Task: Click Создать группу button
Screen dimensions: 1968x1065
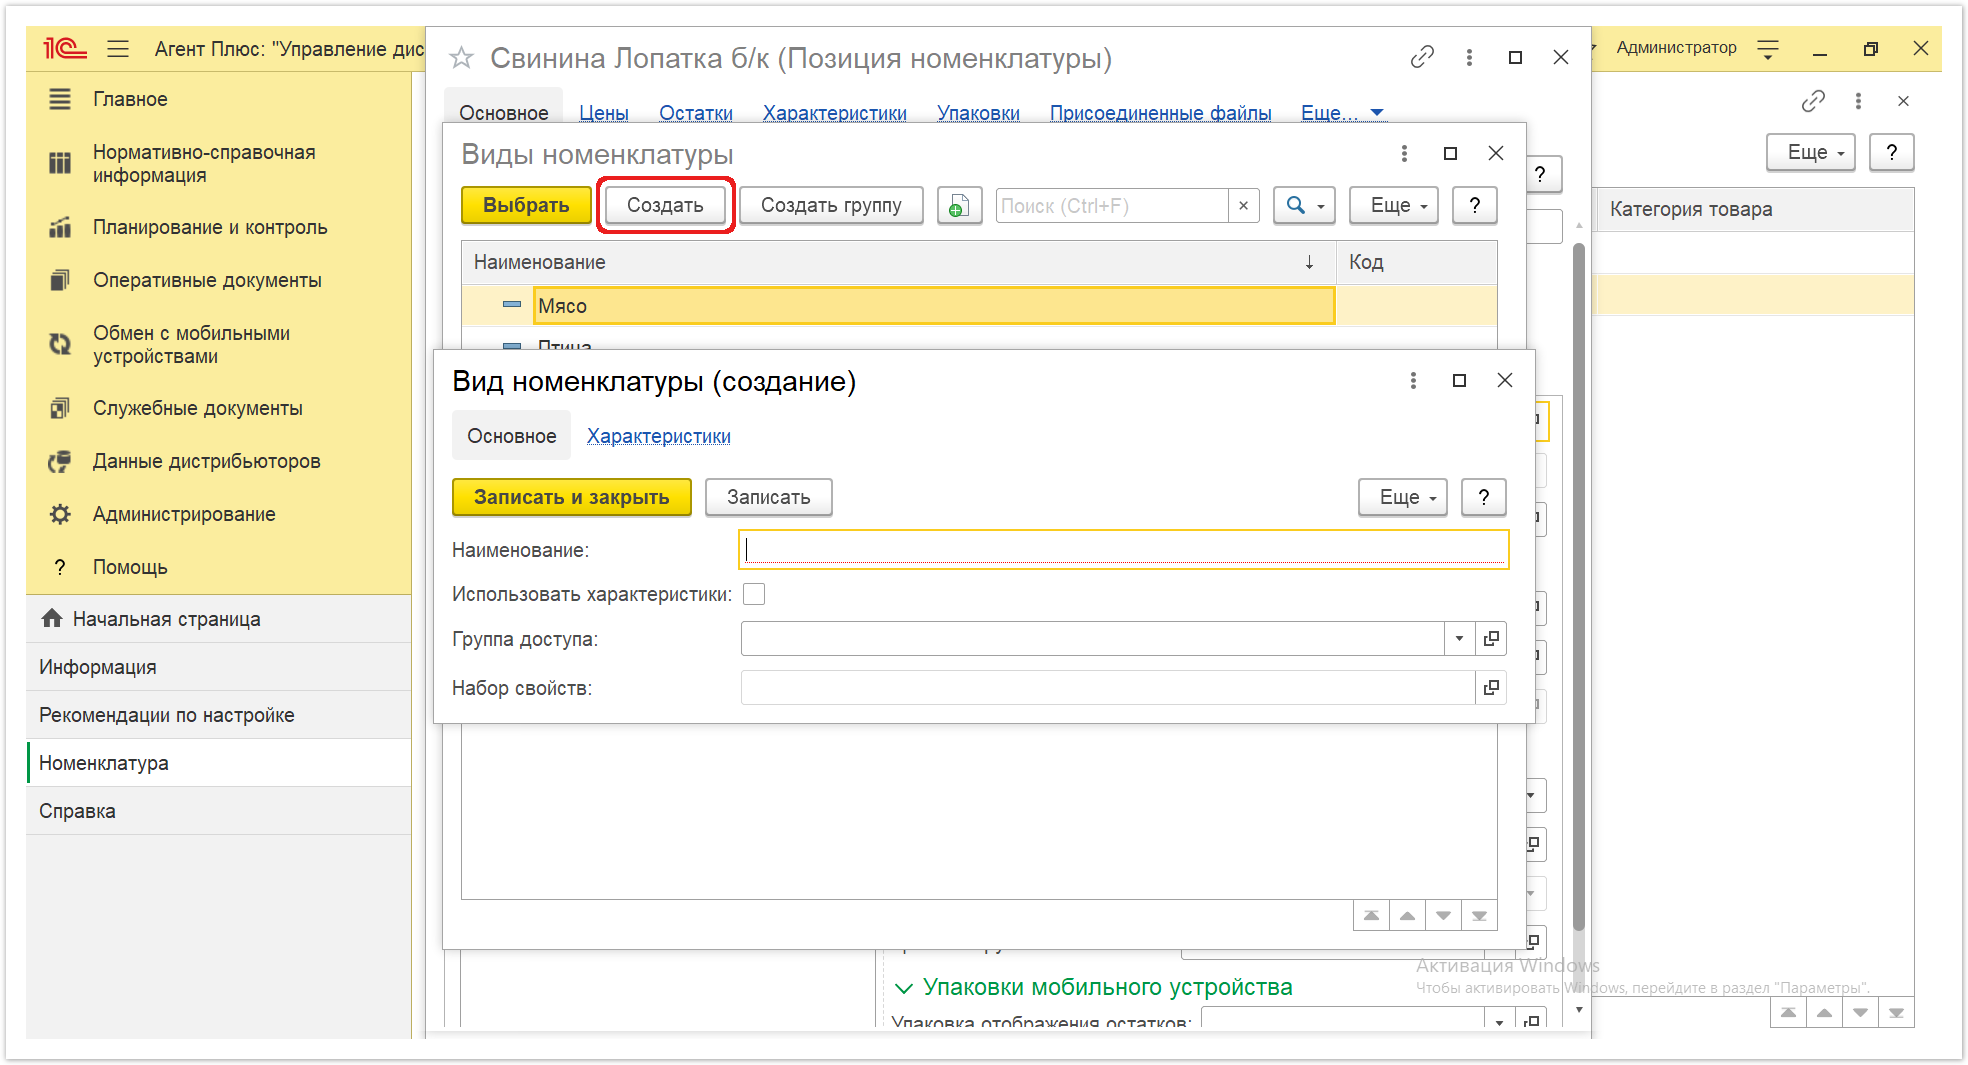Action: click(x=831, y=205)
